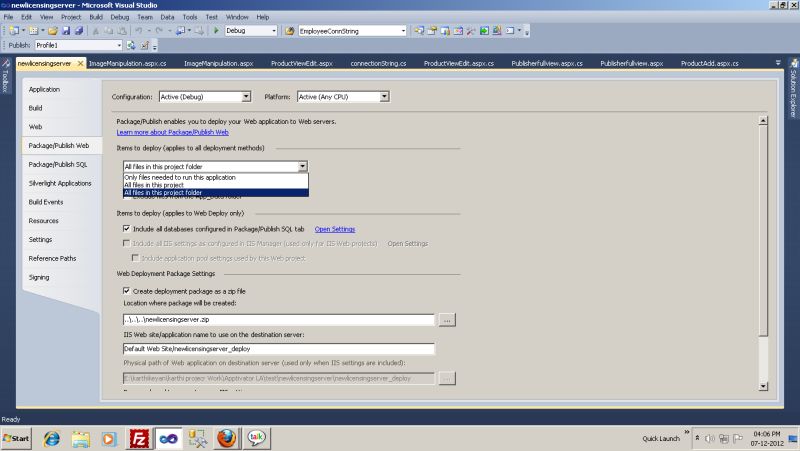Click the Extension Manager toolbar icon
800x451 pixels.
point(497,31)
